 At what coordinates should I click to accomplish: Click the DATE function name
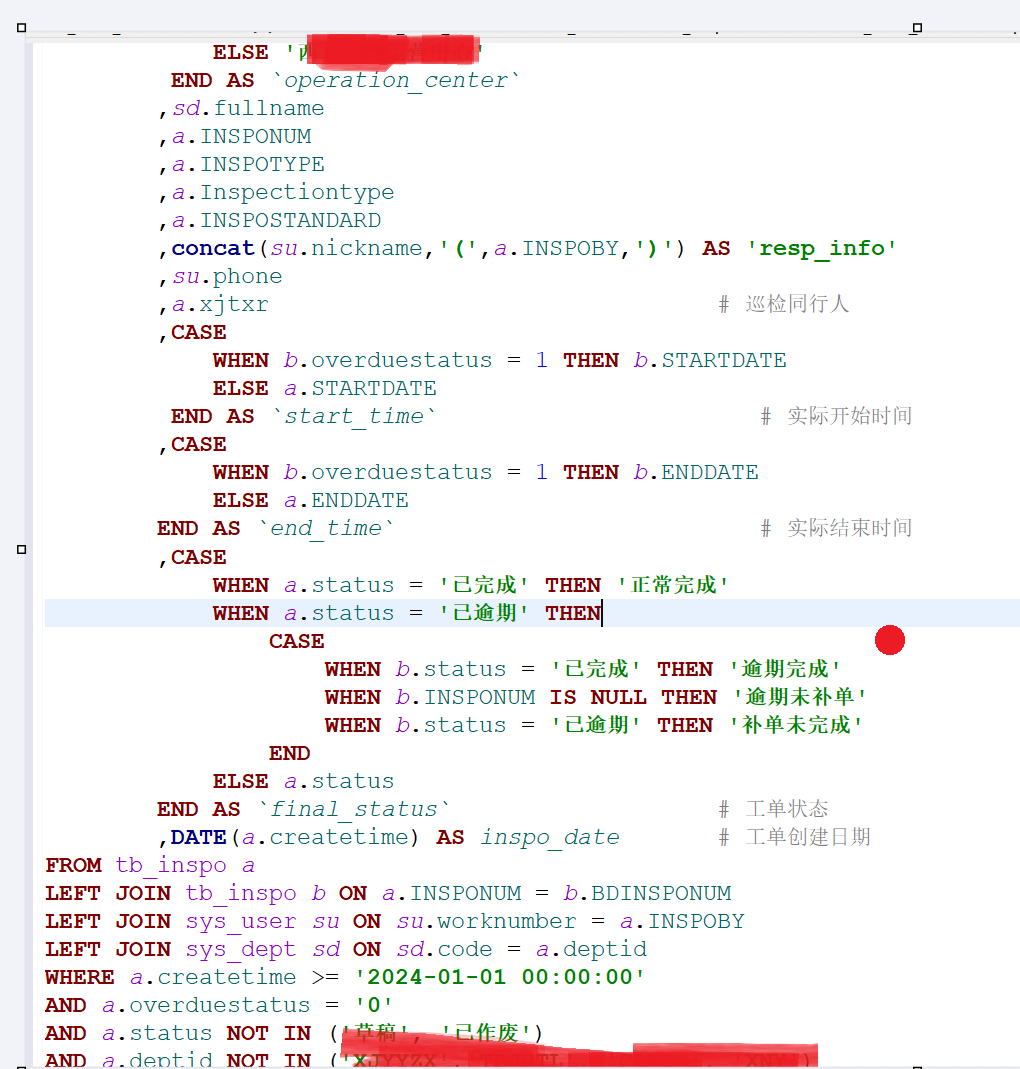(x=198, y=837)
